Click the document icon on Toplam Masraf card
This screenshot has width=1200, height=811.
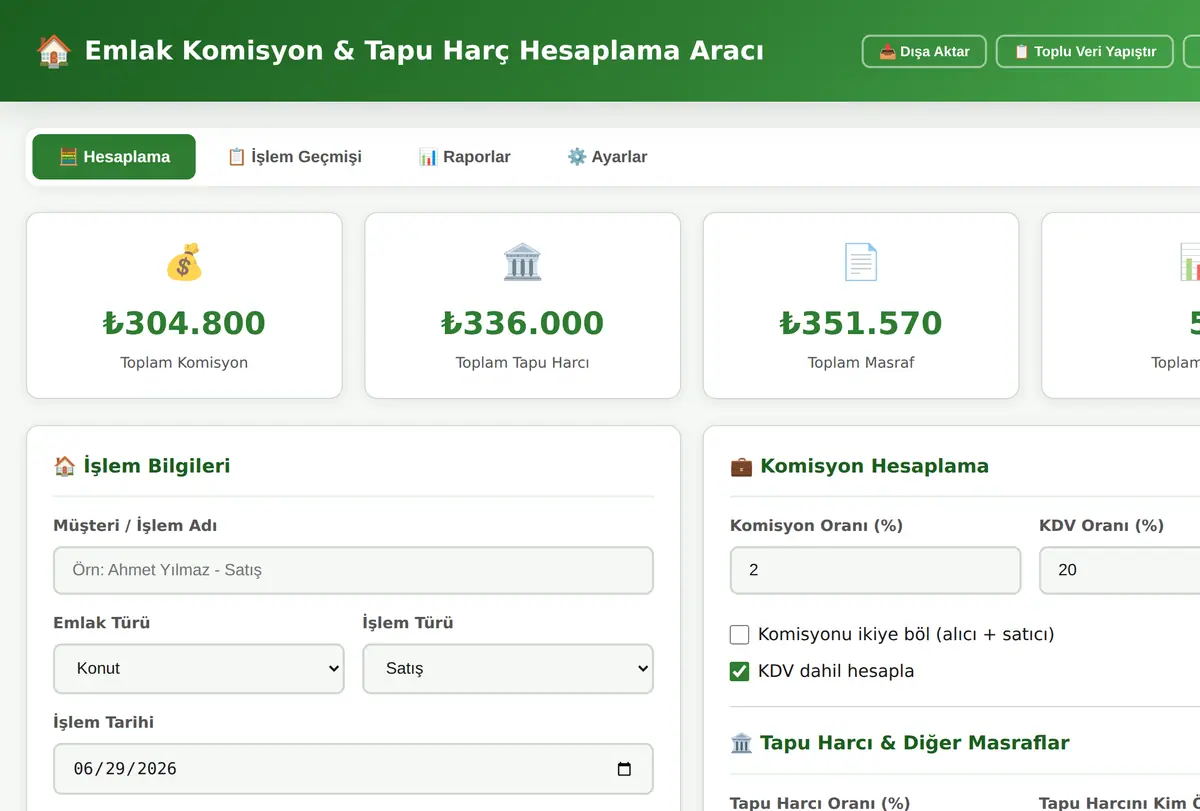point(861,262)
